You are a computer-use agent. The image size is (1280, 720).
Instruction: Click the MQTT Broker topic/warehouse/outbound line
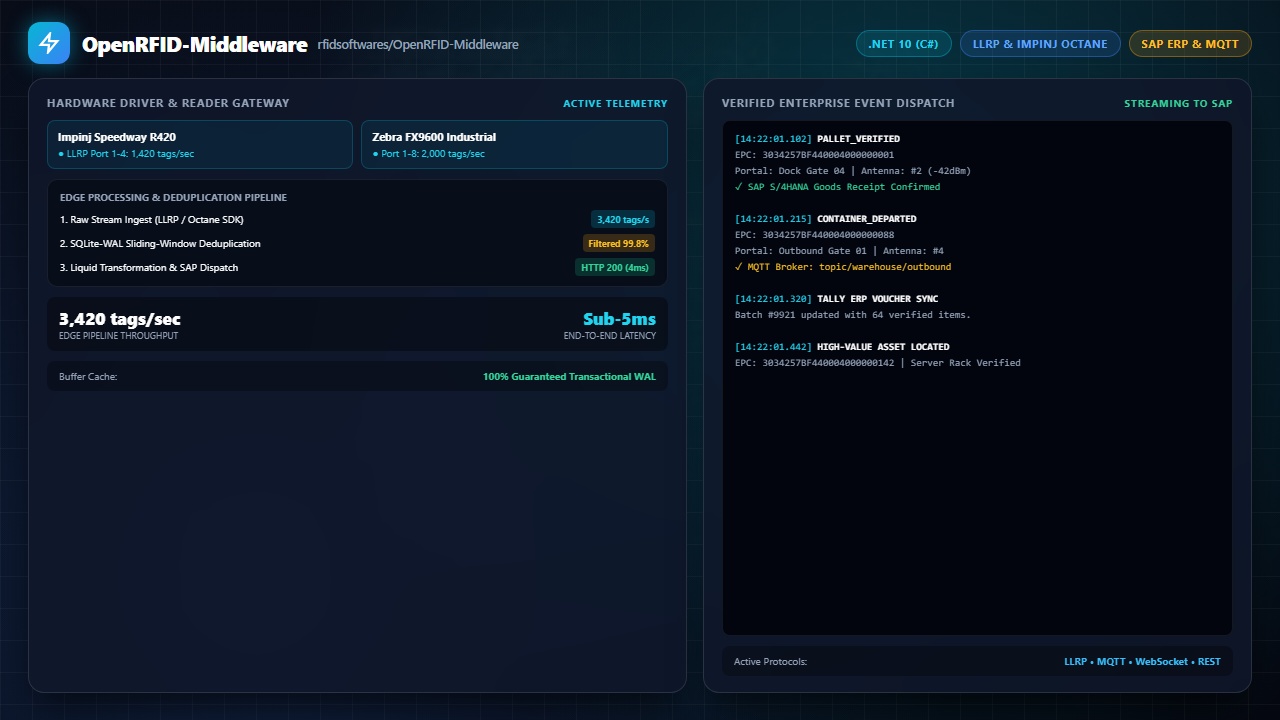843,267
